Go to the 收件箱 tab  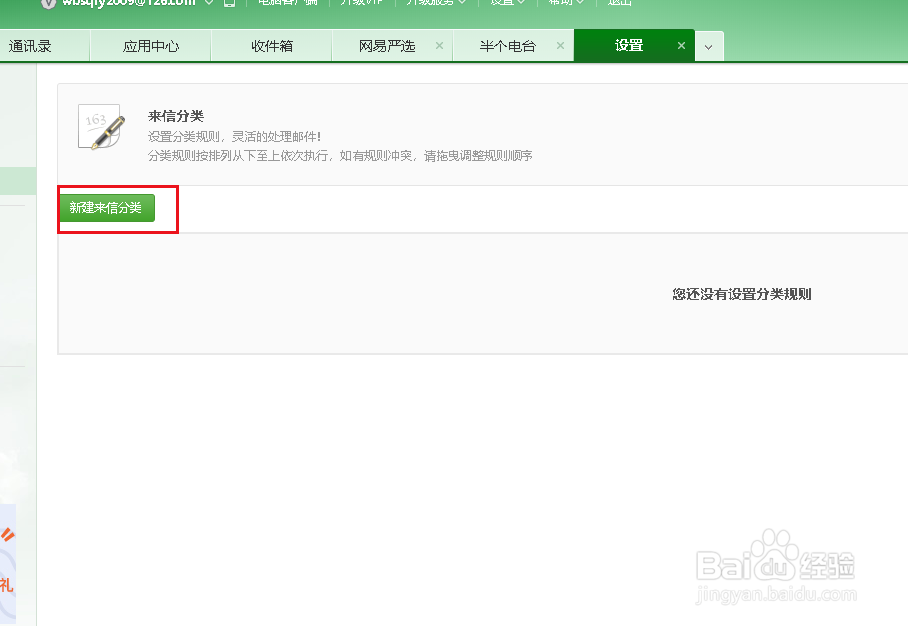point(272,46)
